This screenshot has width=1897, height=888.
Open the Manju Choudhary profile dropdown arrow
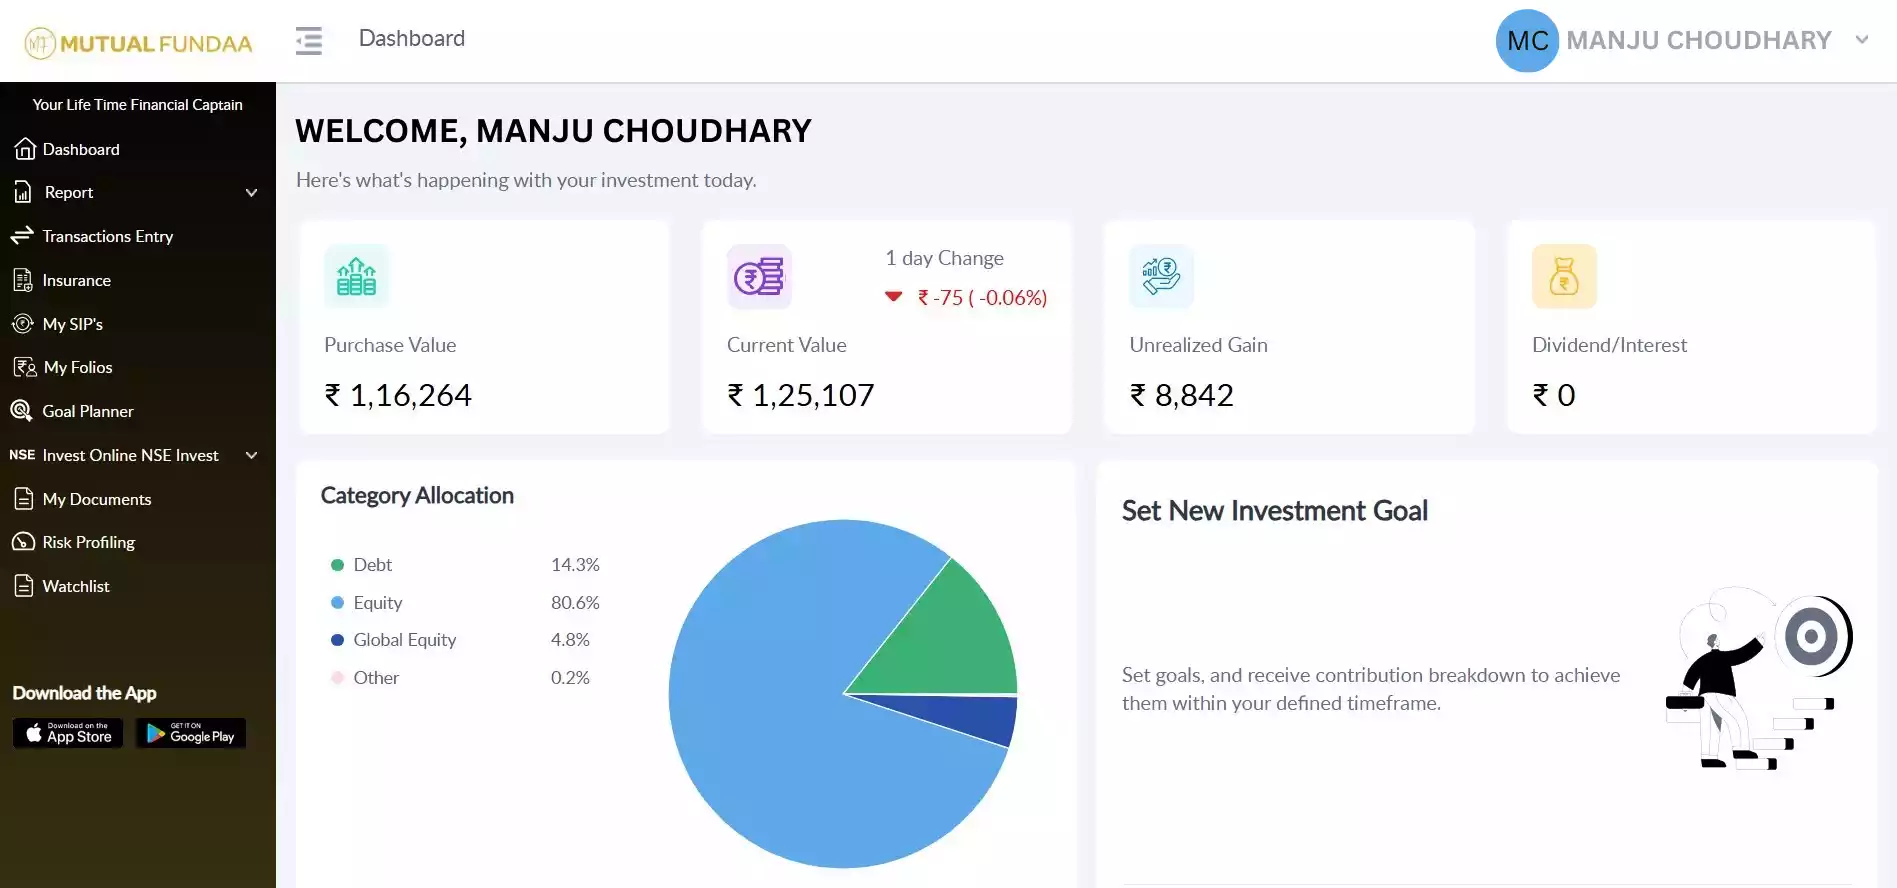(x=1861, y=40)
